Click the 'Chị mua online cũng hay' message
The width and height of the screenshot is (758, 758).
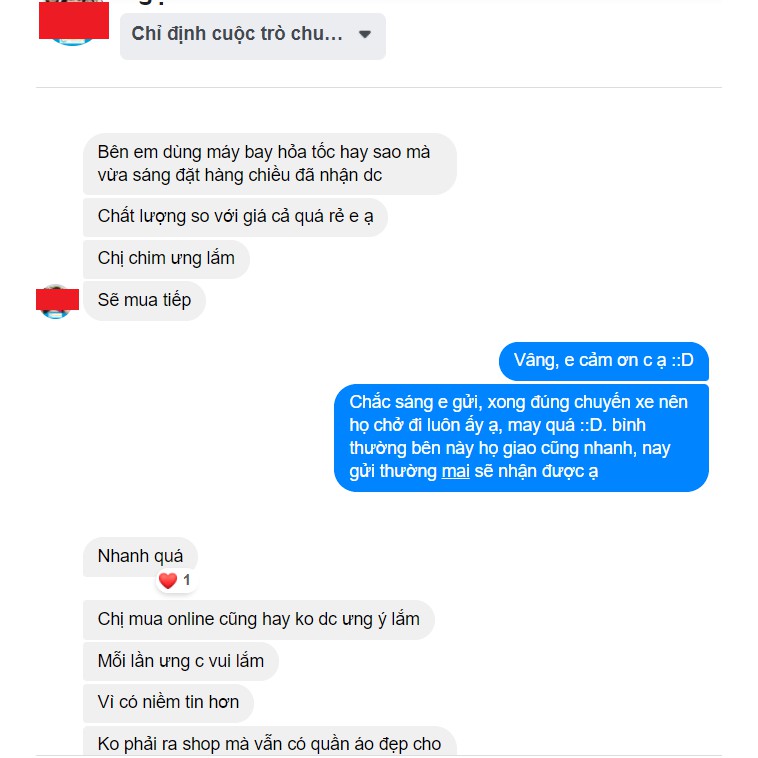[259, 620]
